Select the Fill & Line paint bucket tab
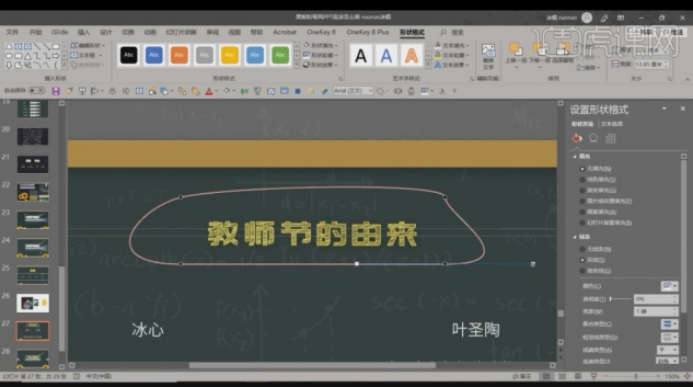 [577, 138]
